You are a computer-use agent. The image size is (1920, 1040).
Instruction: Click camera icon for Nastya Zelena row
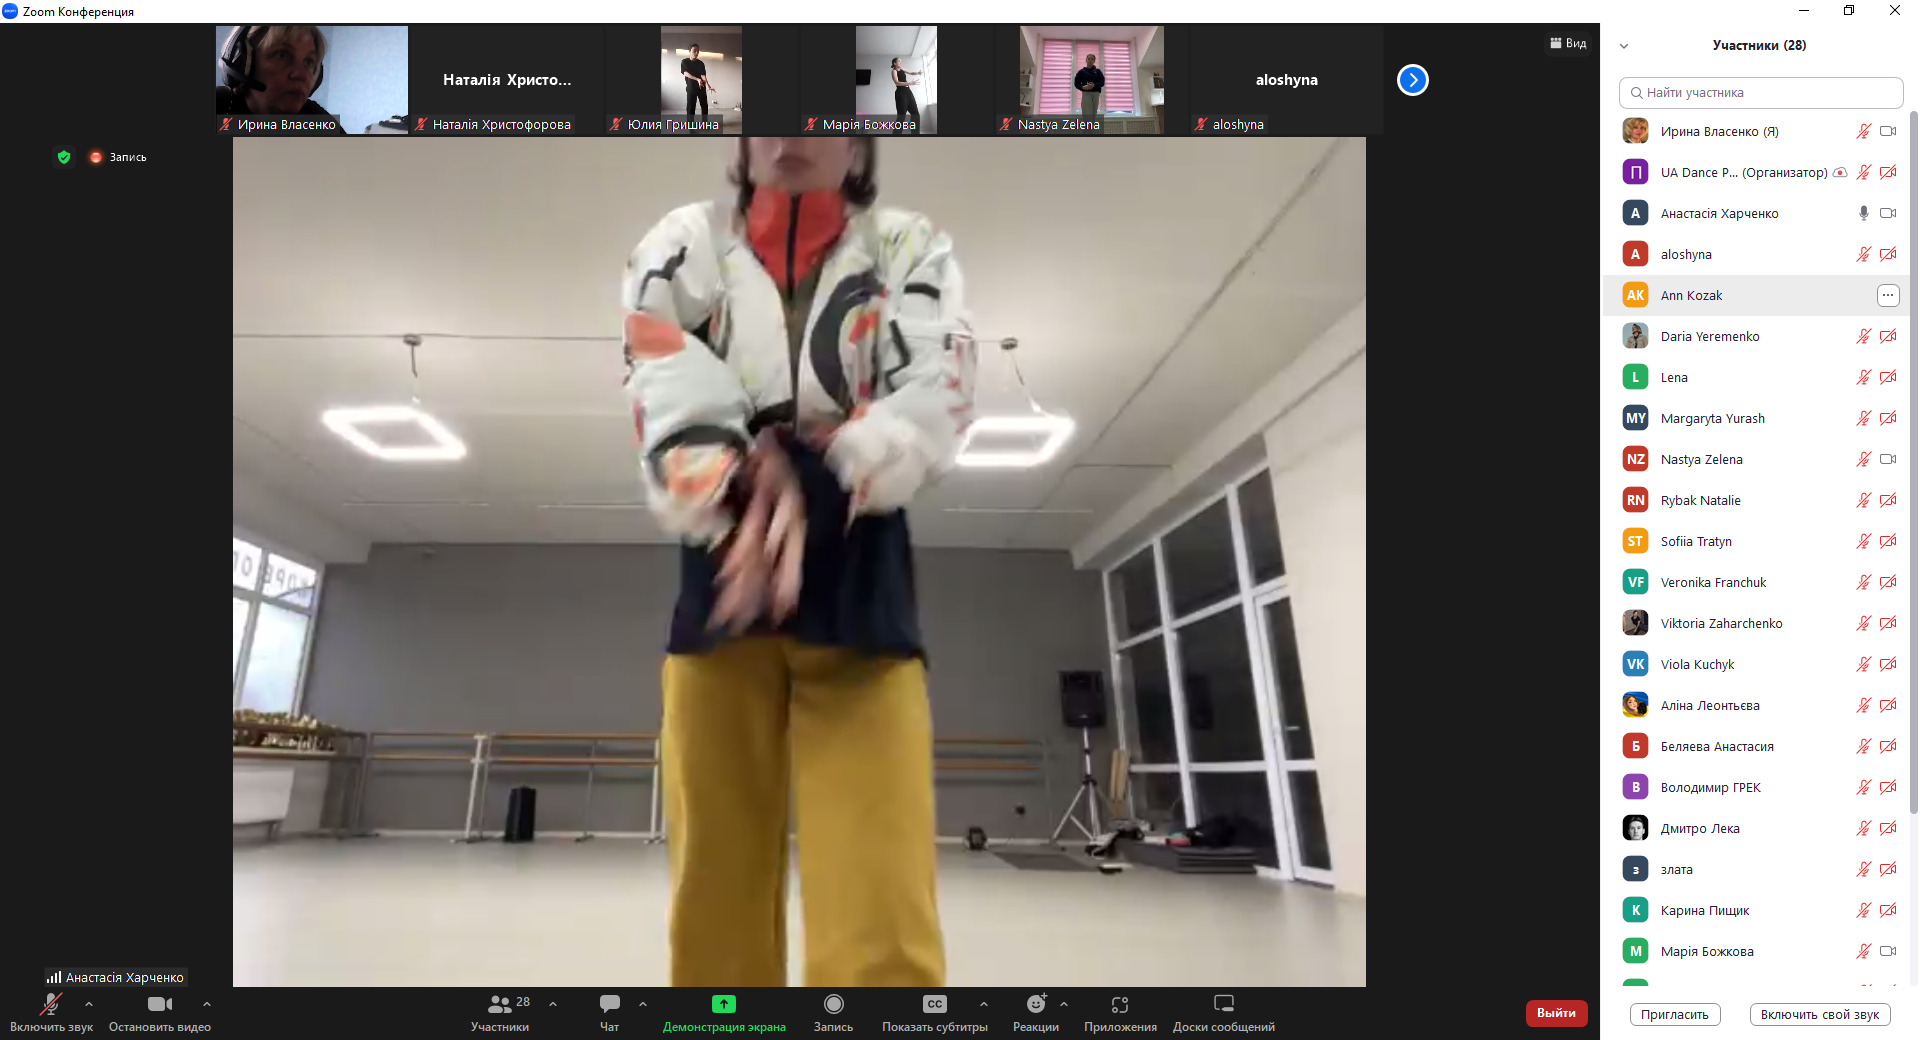pyautogui.click(x=1888, y=459)
